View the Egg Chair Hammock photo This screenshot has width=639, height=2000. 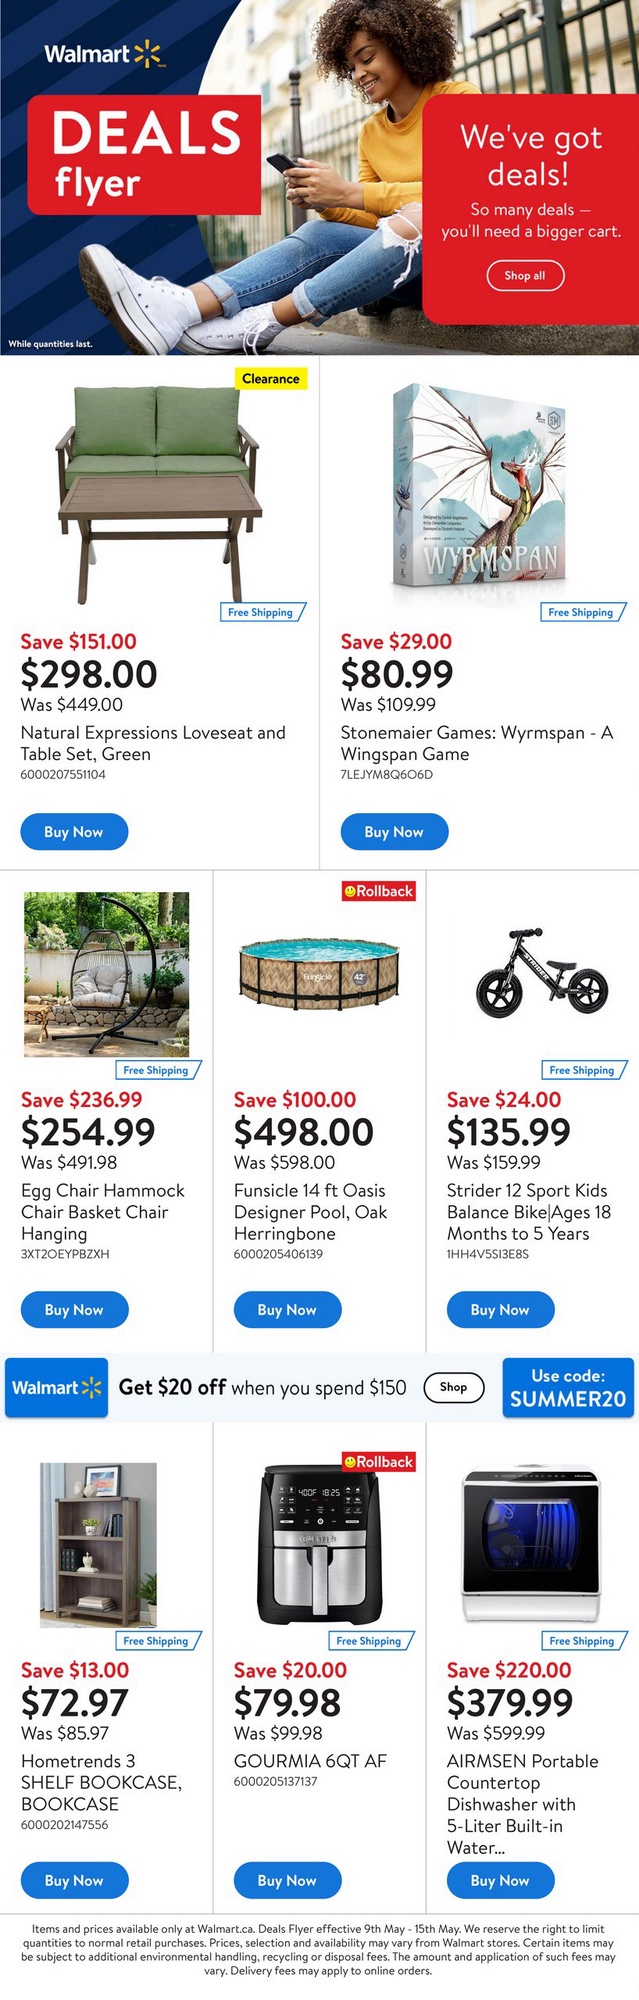point(106,974)
